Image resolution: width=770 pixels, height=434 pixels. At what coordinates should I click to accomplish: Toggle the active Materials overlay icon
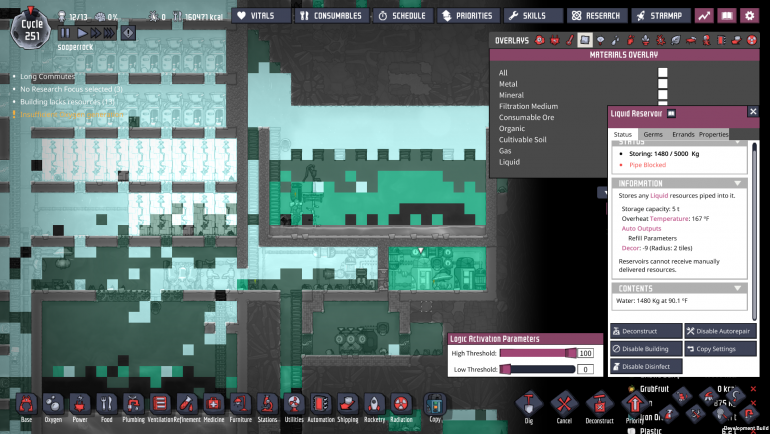coord(585,40)
